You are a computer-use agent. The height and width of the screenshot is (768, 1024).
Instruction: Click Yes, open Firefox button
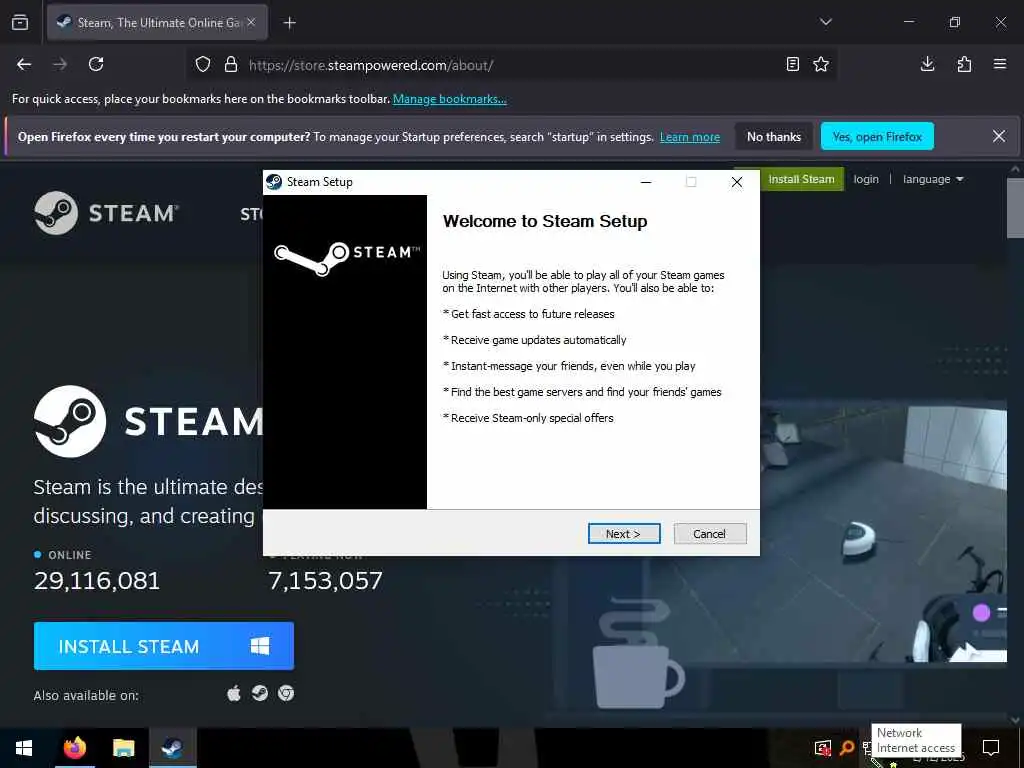pos(877,136)
